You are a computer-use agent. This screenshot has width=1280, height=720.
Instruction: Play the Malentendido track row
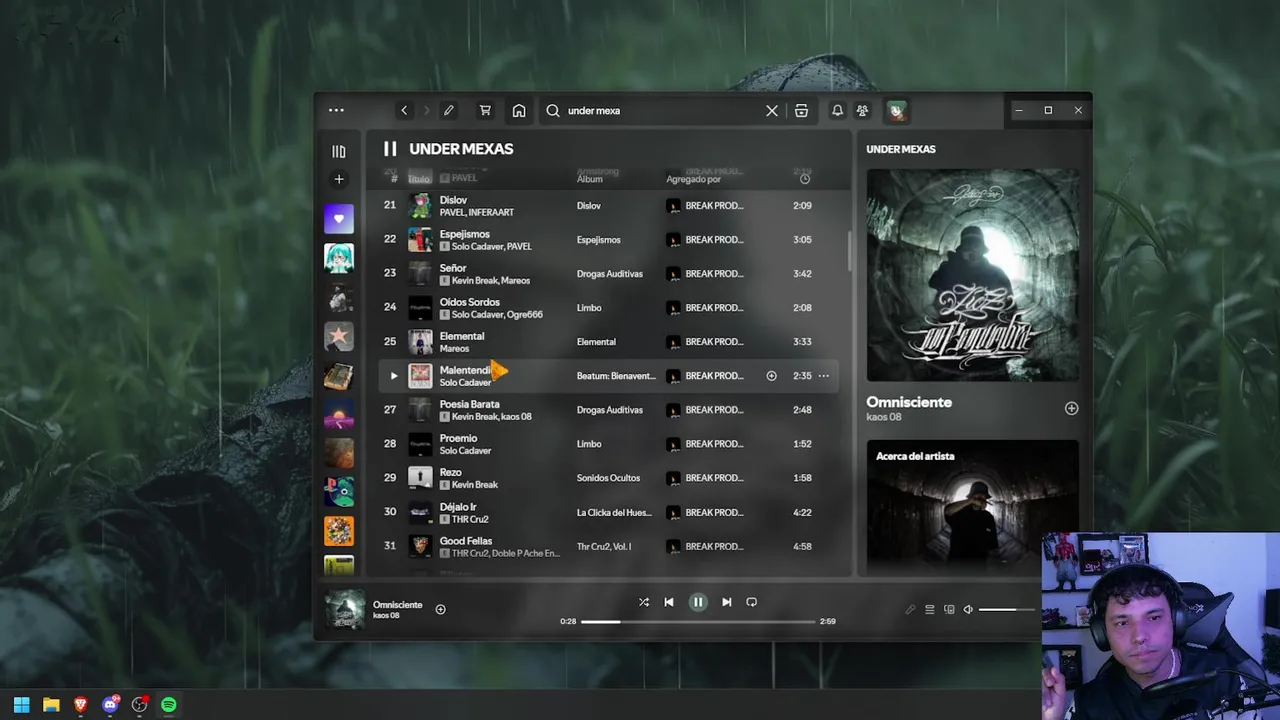(x=393, y=376)
